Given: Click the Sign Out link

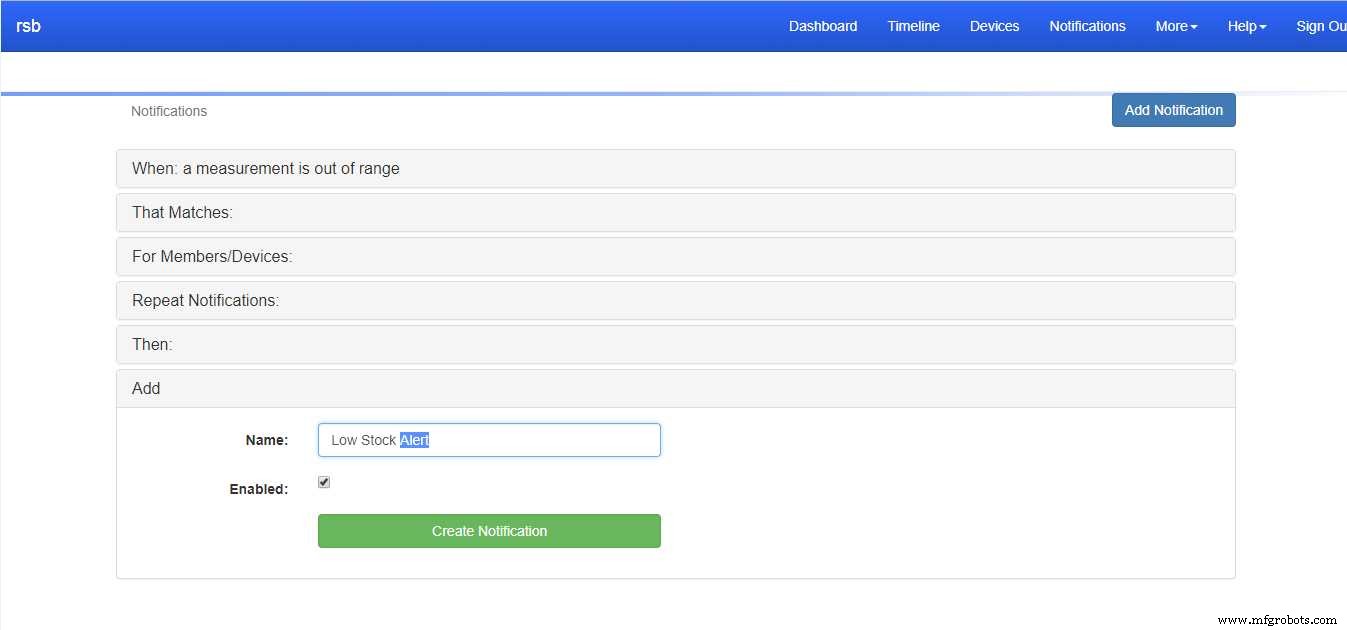Looking at the screenshot, I should click(1320, 26).
